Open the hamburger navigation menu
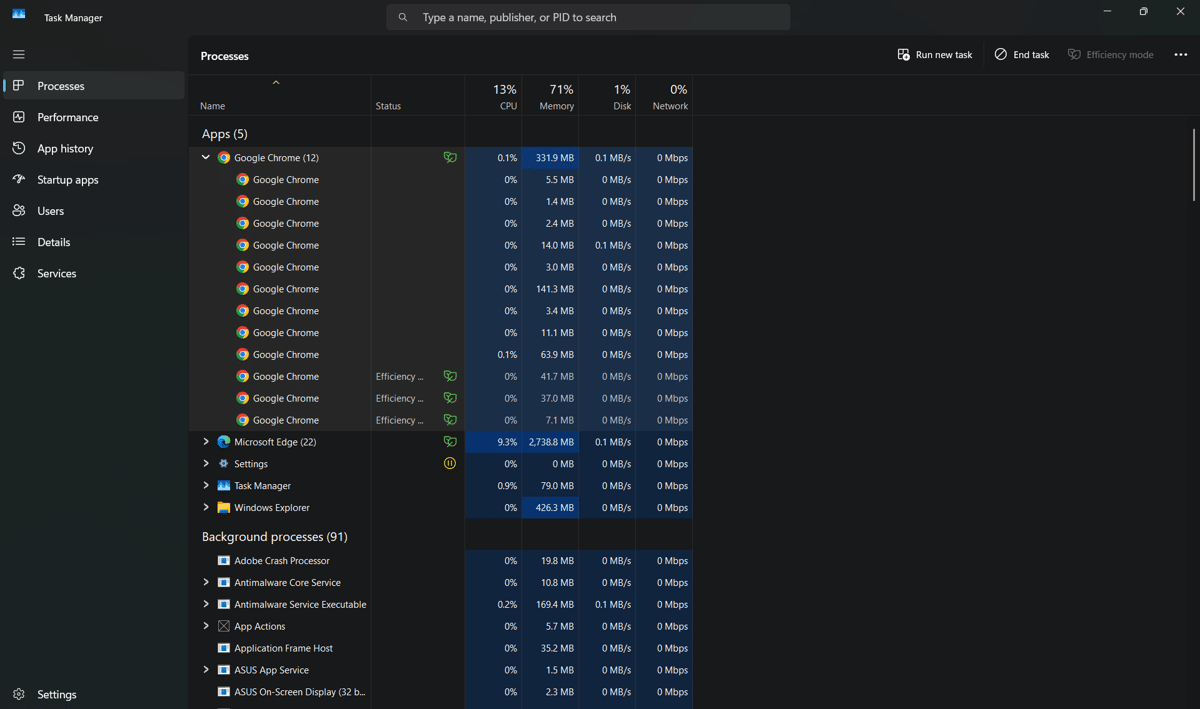 click(x=19, y=54)
